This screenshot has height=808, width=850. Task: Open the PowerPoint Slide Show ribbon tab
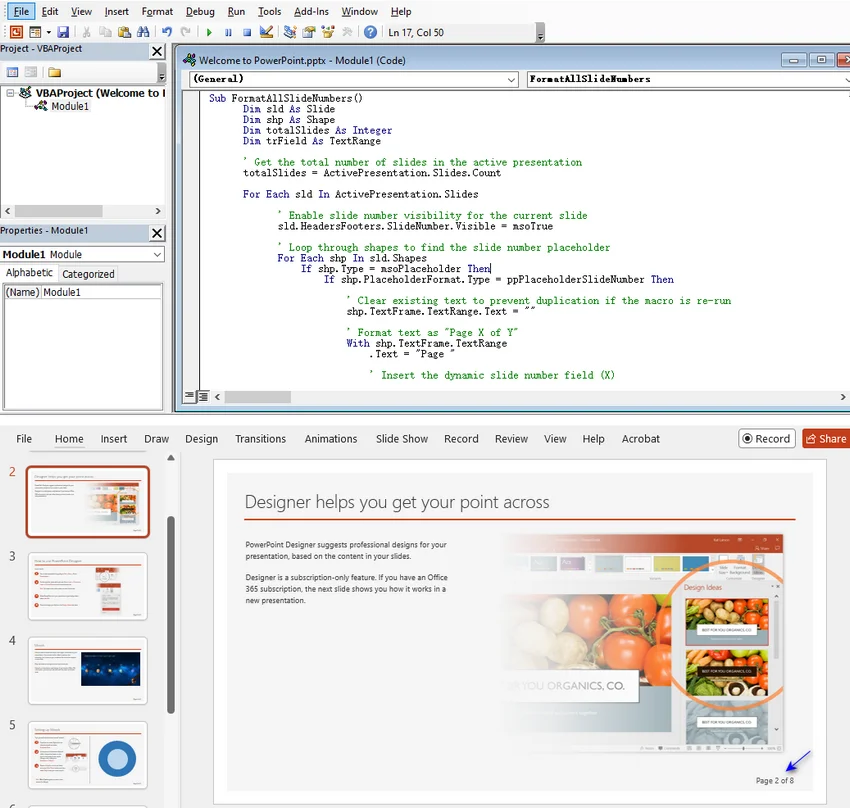click(402, 439)
